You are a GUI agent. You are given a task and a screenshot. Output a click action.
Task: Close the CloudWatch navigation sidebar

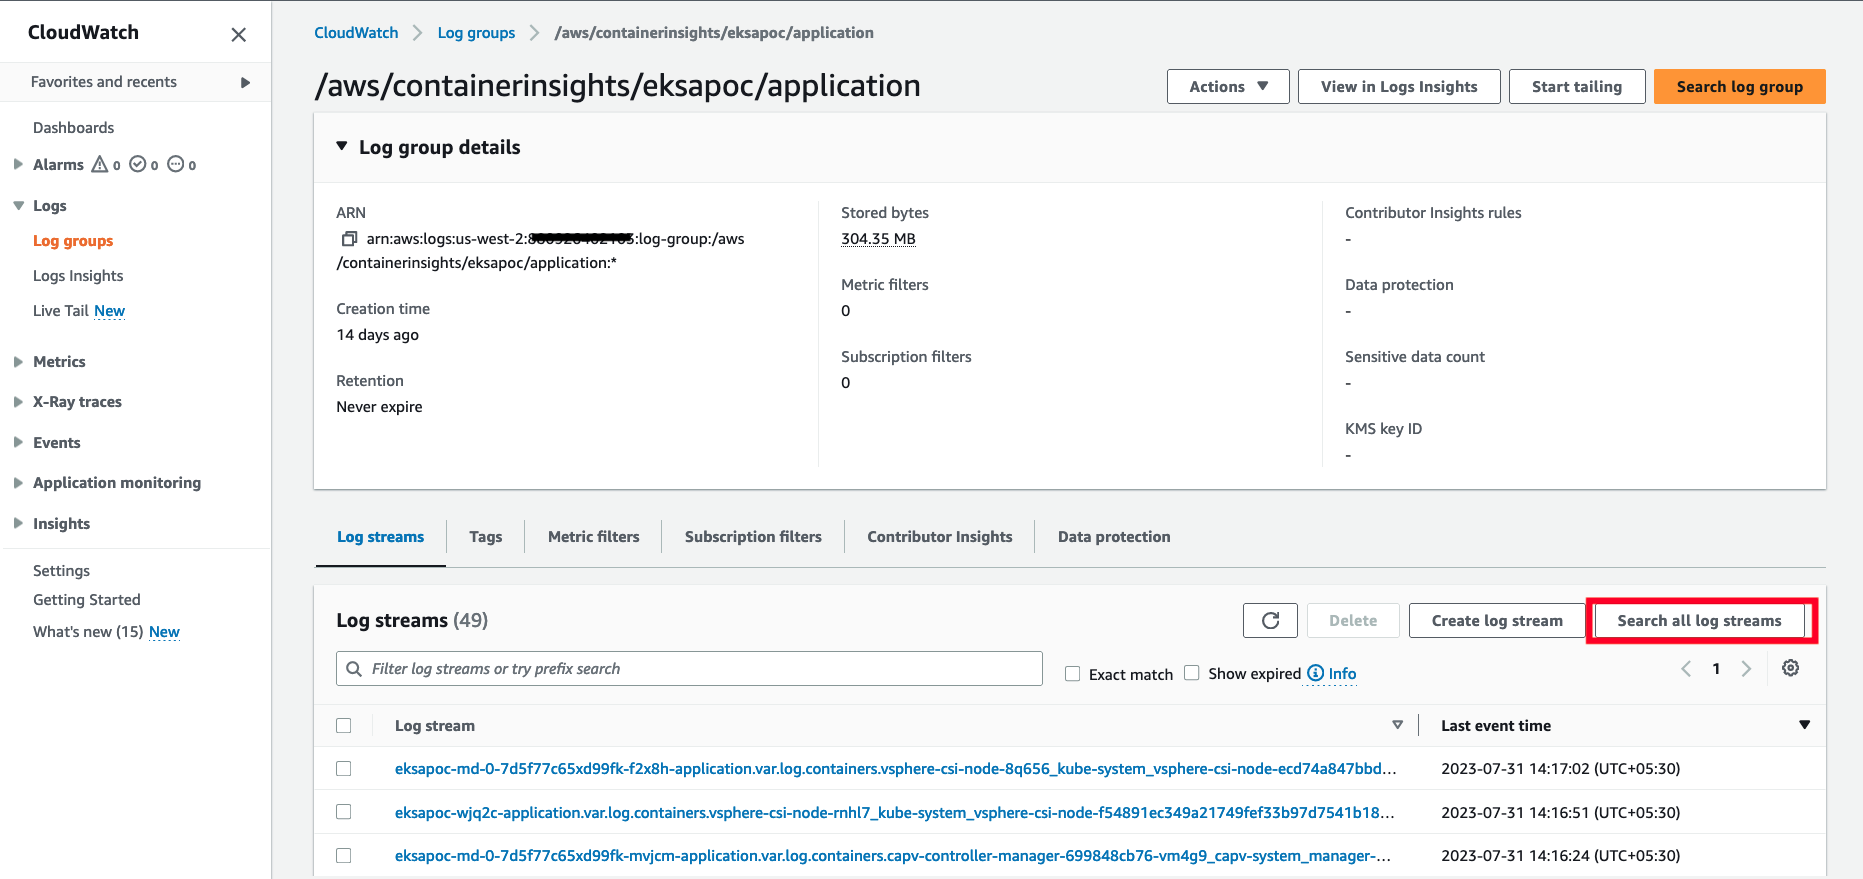click(x=238, y=35)
